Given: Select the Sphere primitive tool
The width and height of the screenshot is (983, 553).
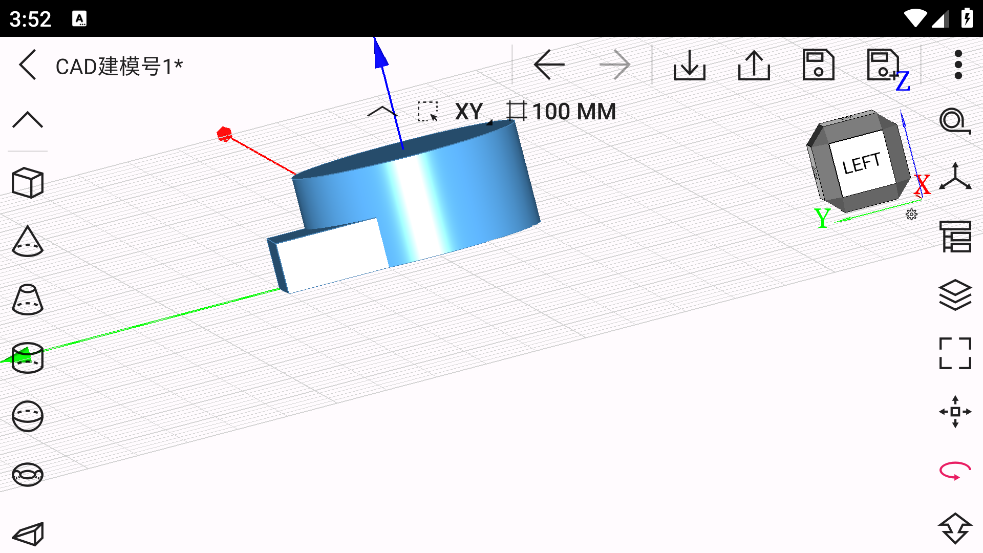Looking at the screenshot, I should pos(28,416).
